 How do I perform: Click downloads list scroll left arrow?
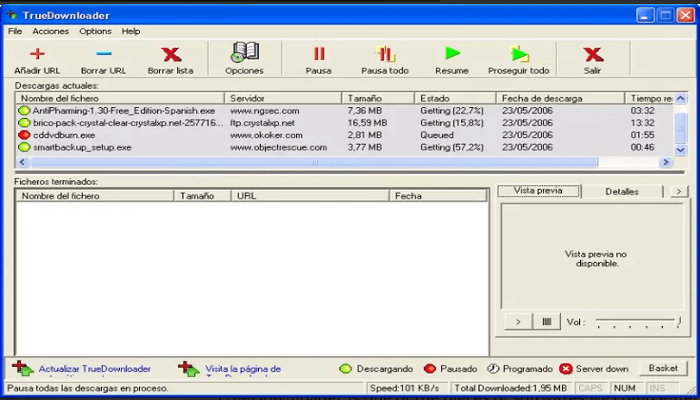(x=22, y=162)
